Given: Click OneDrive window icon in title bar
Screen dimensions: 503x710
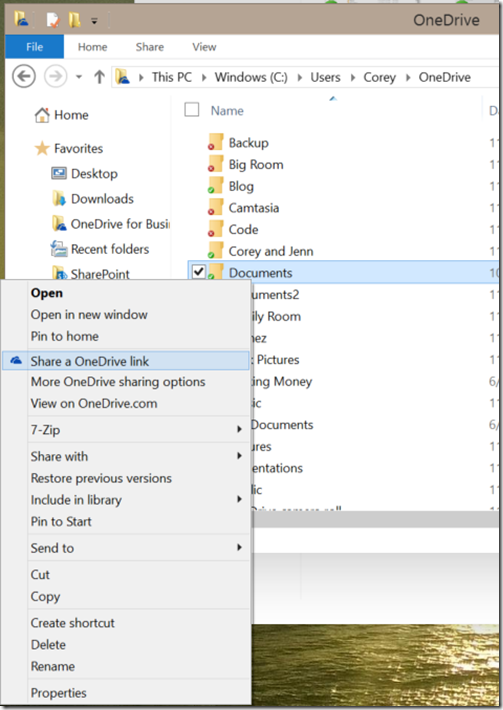Looking at the screenshot, I should 21,19.
